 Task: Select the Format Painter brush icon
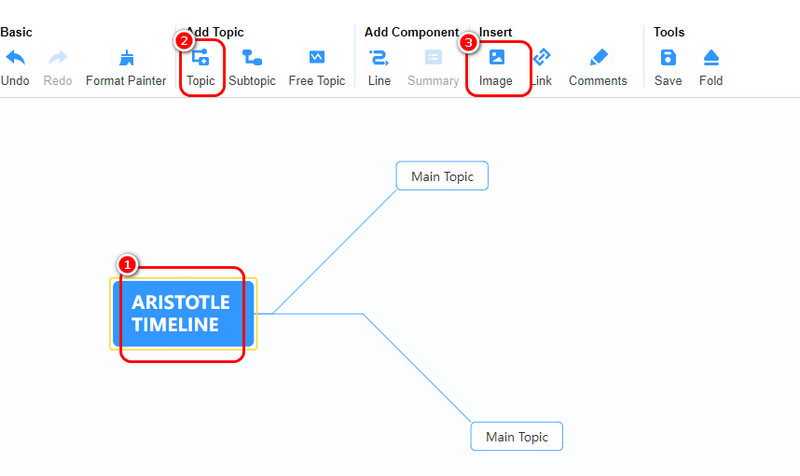click(126, 58)
